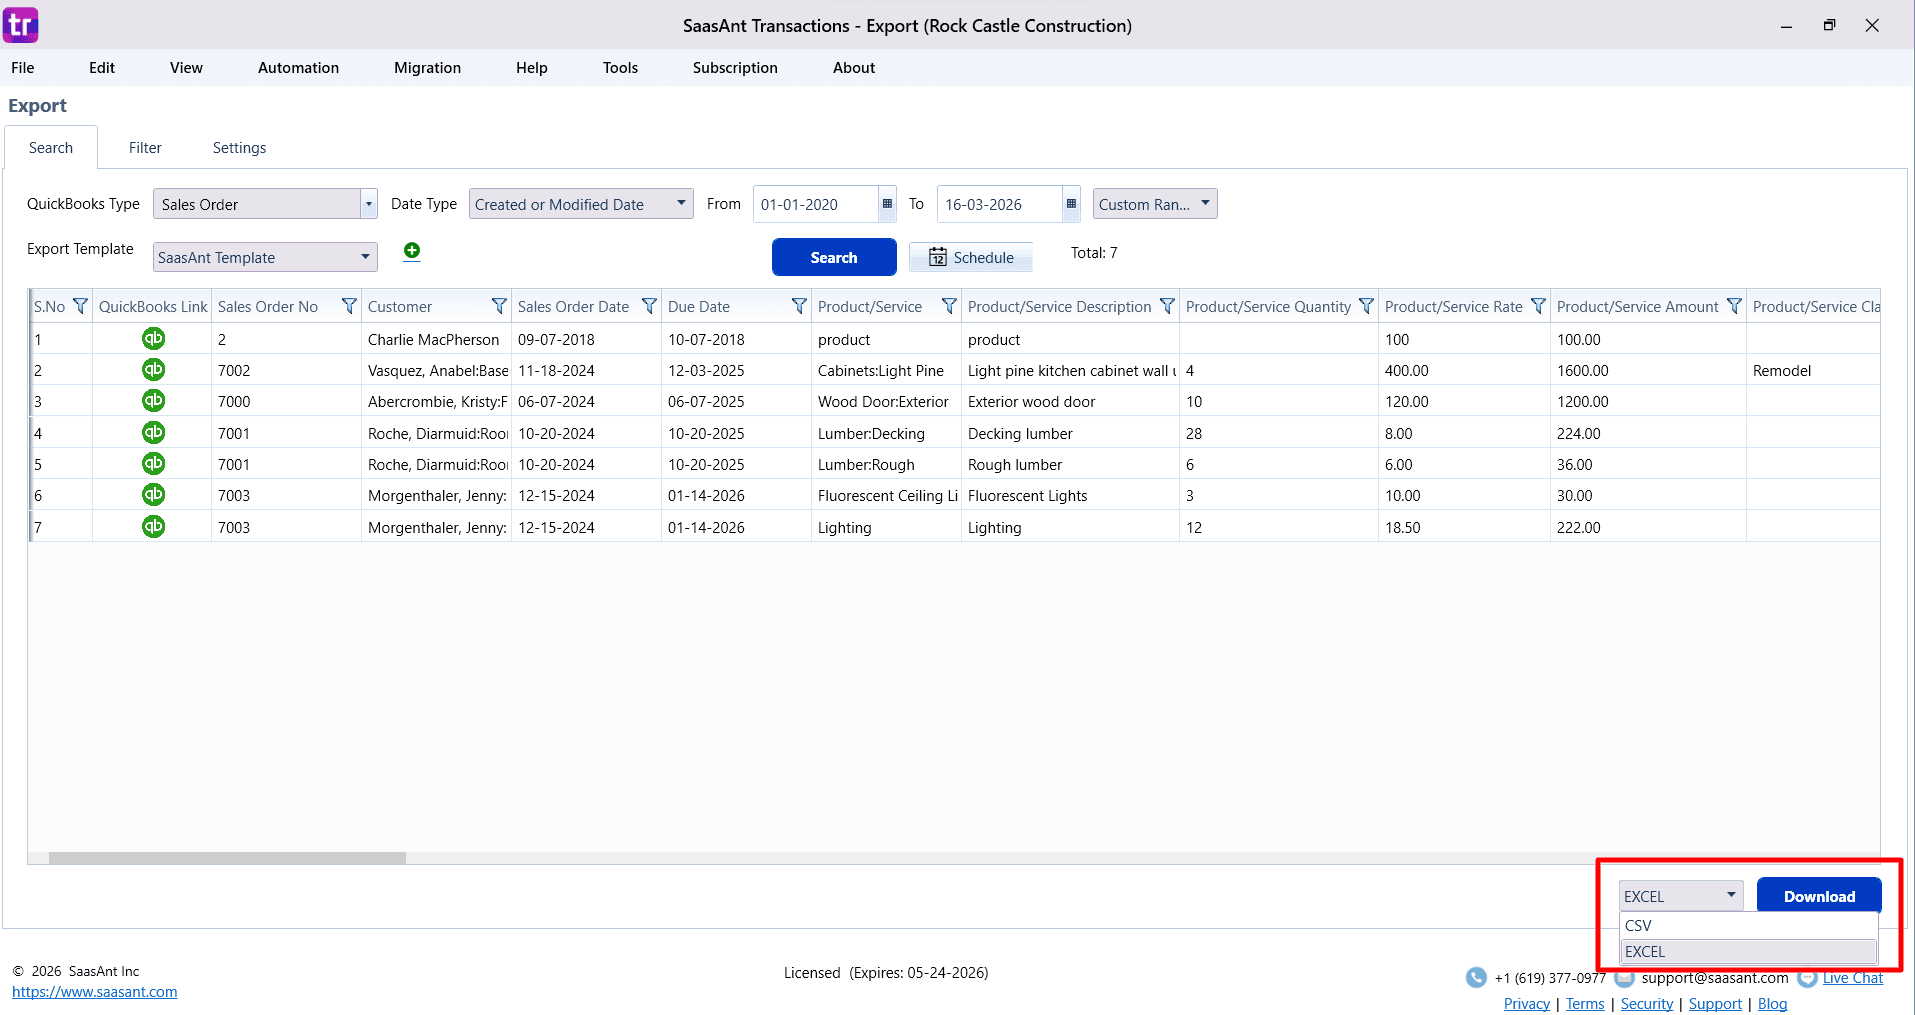Click the To date input field
This screenshot has height=1015, width=1915.
(1000, 204)
